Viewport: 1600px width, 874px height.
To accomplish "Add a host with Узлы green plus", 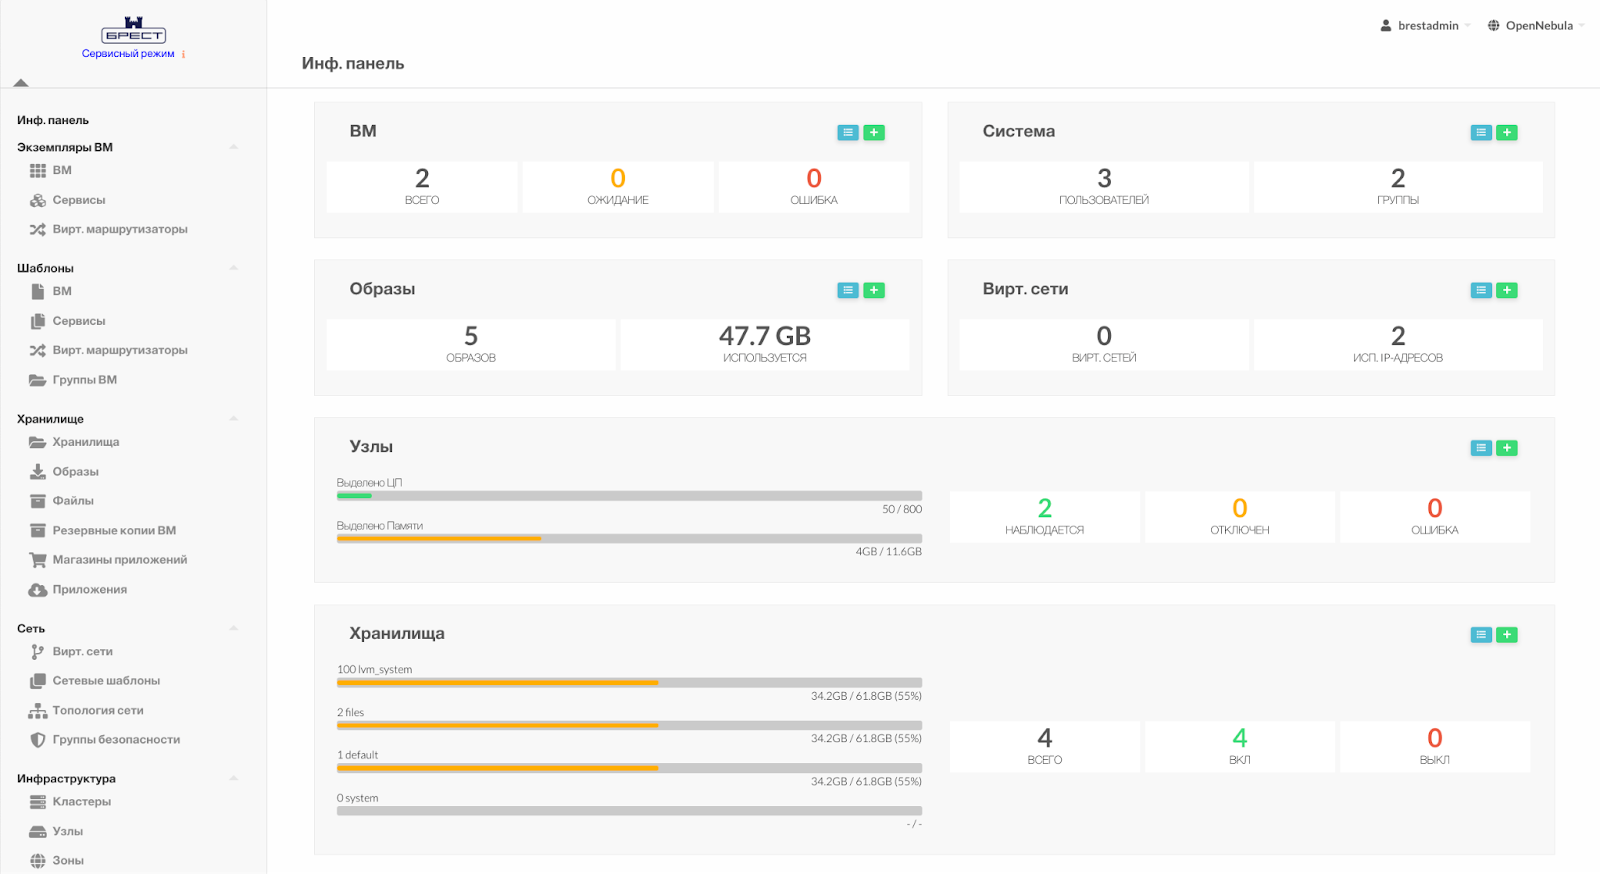I will point(1507,448).
